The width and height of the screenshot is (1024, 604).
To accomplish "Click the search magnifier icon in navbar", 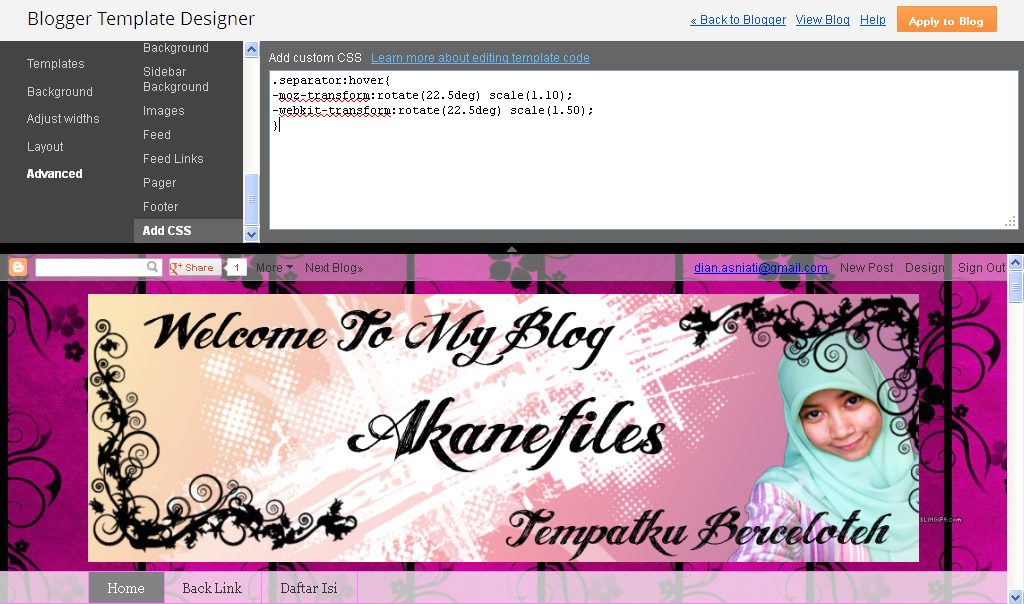I will (152, 266).
